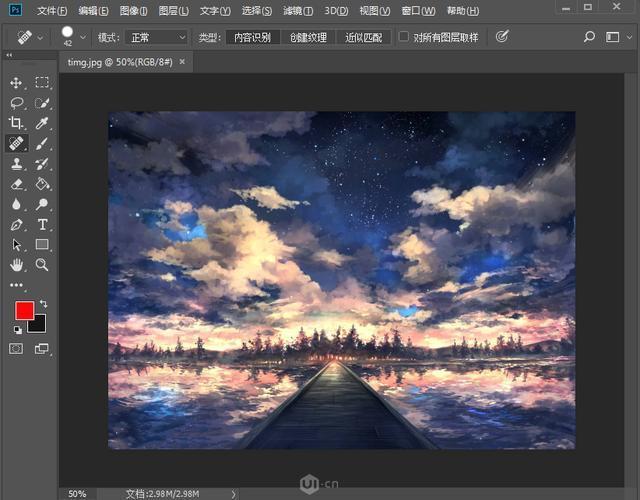Select the Eyedropper tool
Viewport: 640px width, 500px height.
pos(42,123)
